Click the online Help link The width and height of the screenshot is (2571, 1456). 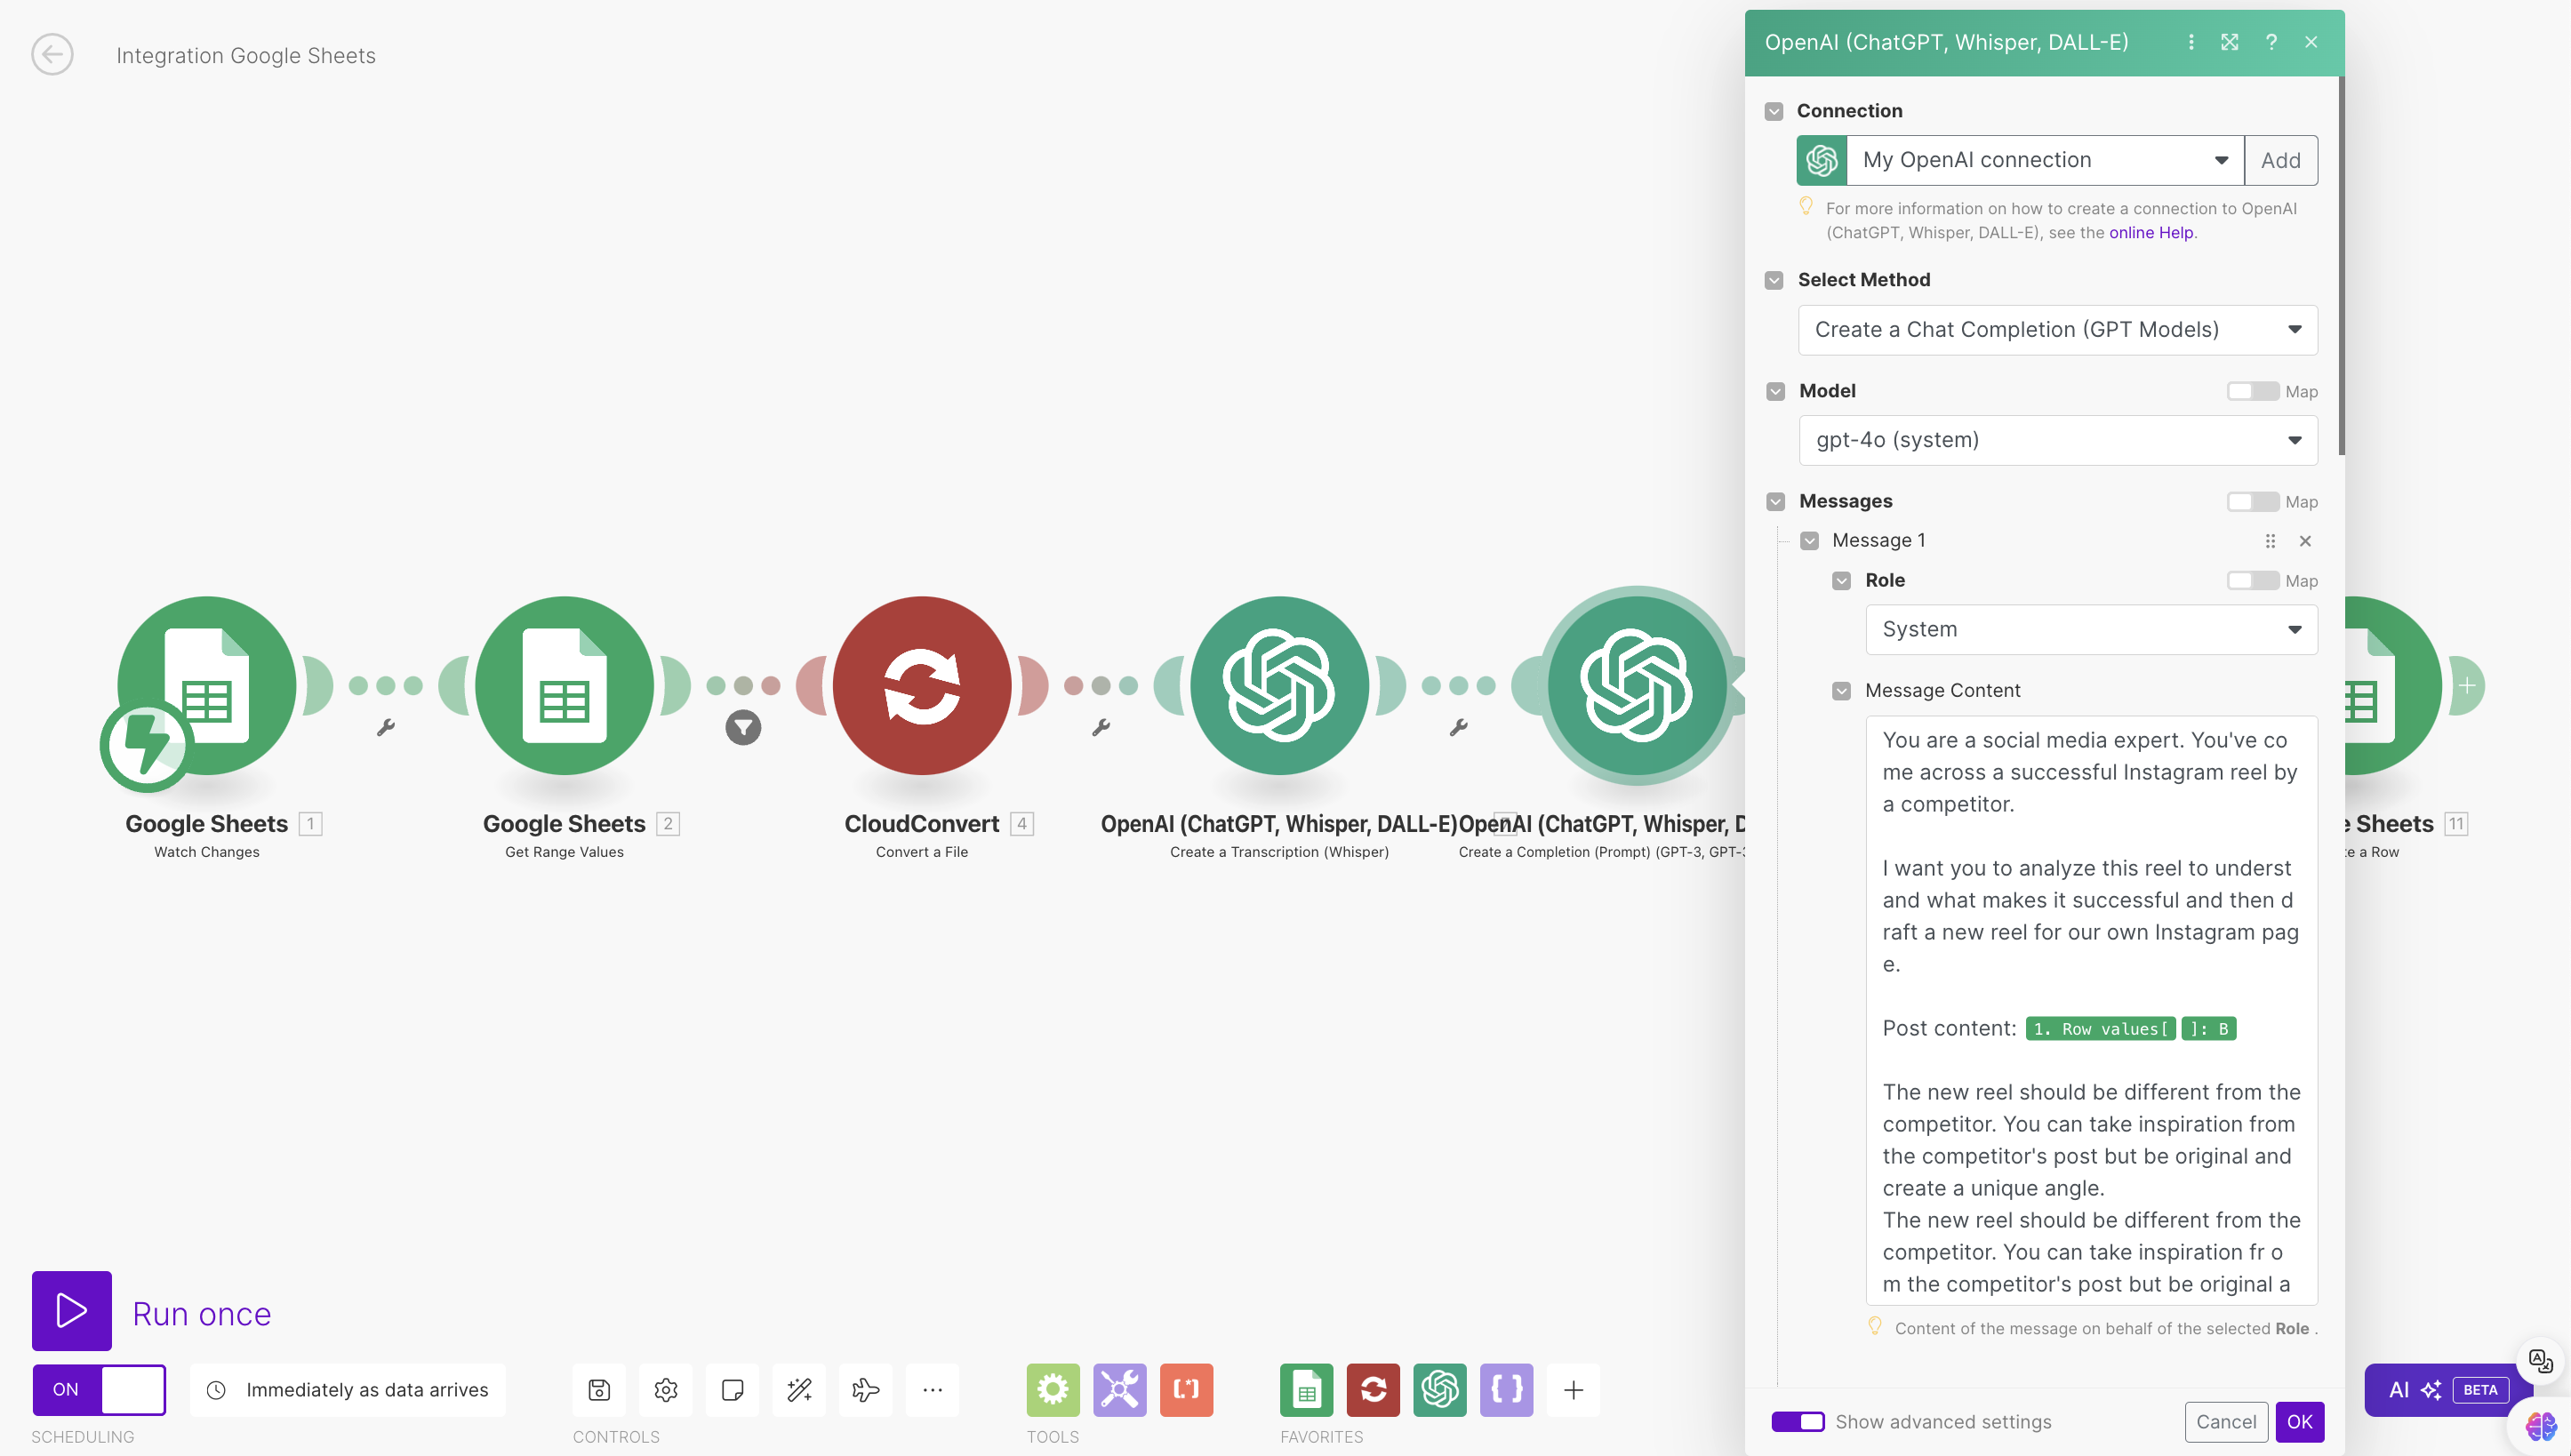tap(2149, 231)
